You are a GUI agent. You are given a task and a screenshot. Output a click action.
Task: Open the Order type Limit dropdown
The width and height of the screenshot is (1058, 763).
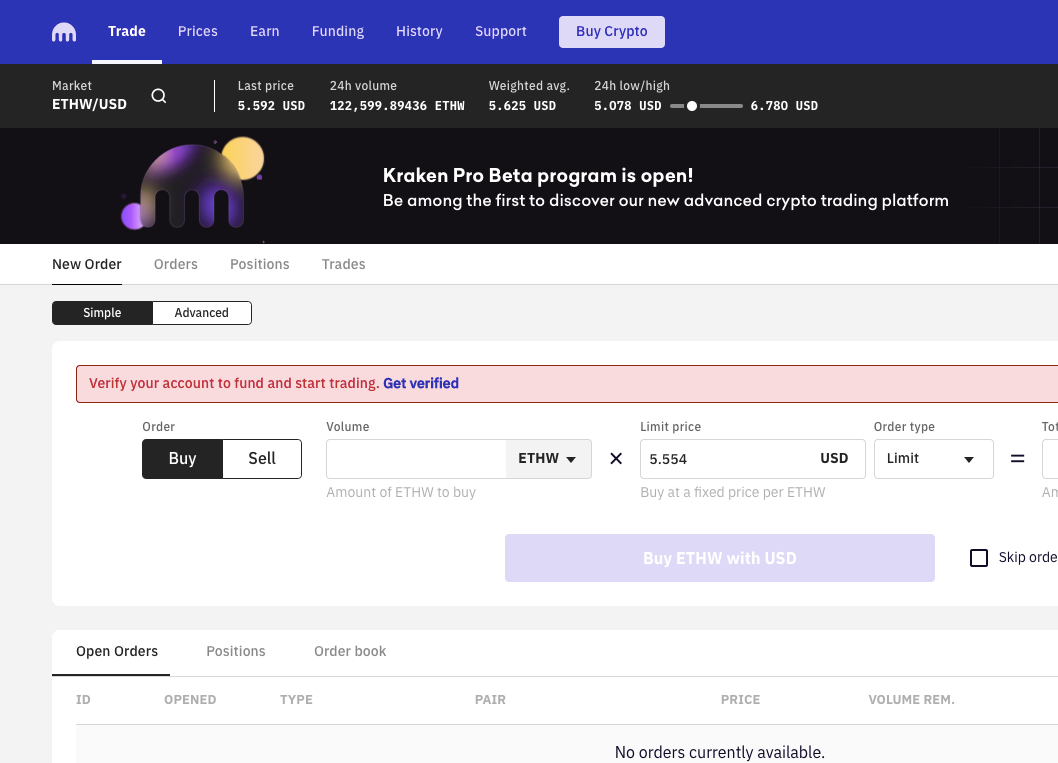(x=933, y=459)
